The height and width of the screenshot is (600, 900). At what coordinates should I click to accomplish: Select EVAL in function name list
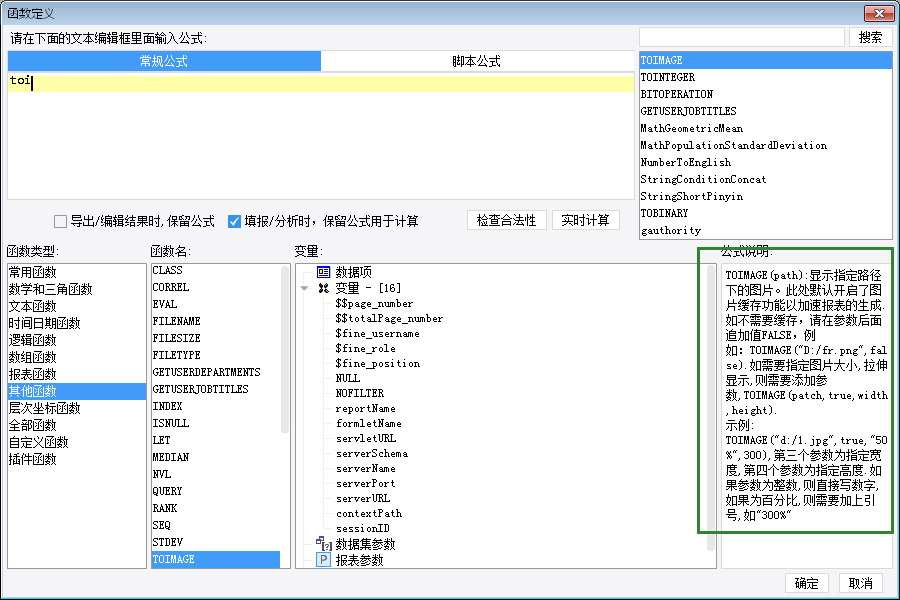pos(216,304)
